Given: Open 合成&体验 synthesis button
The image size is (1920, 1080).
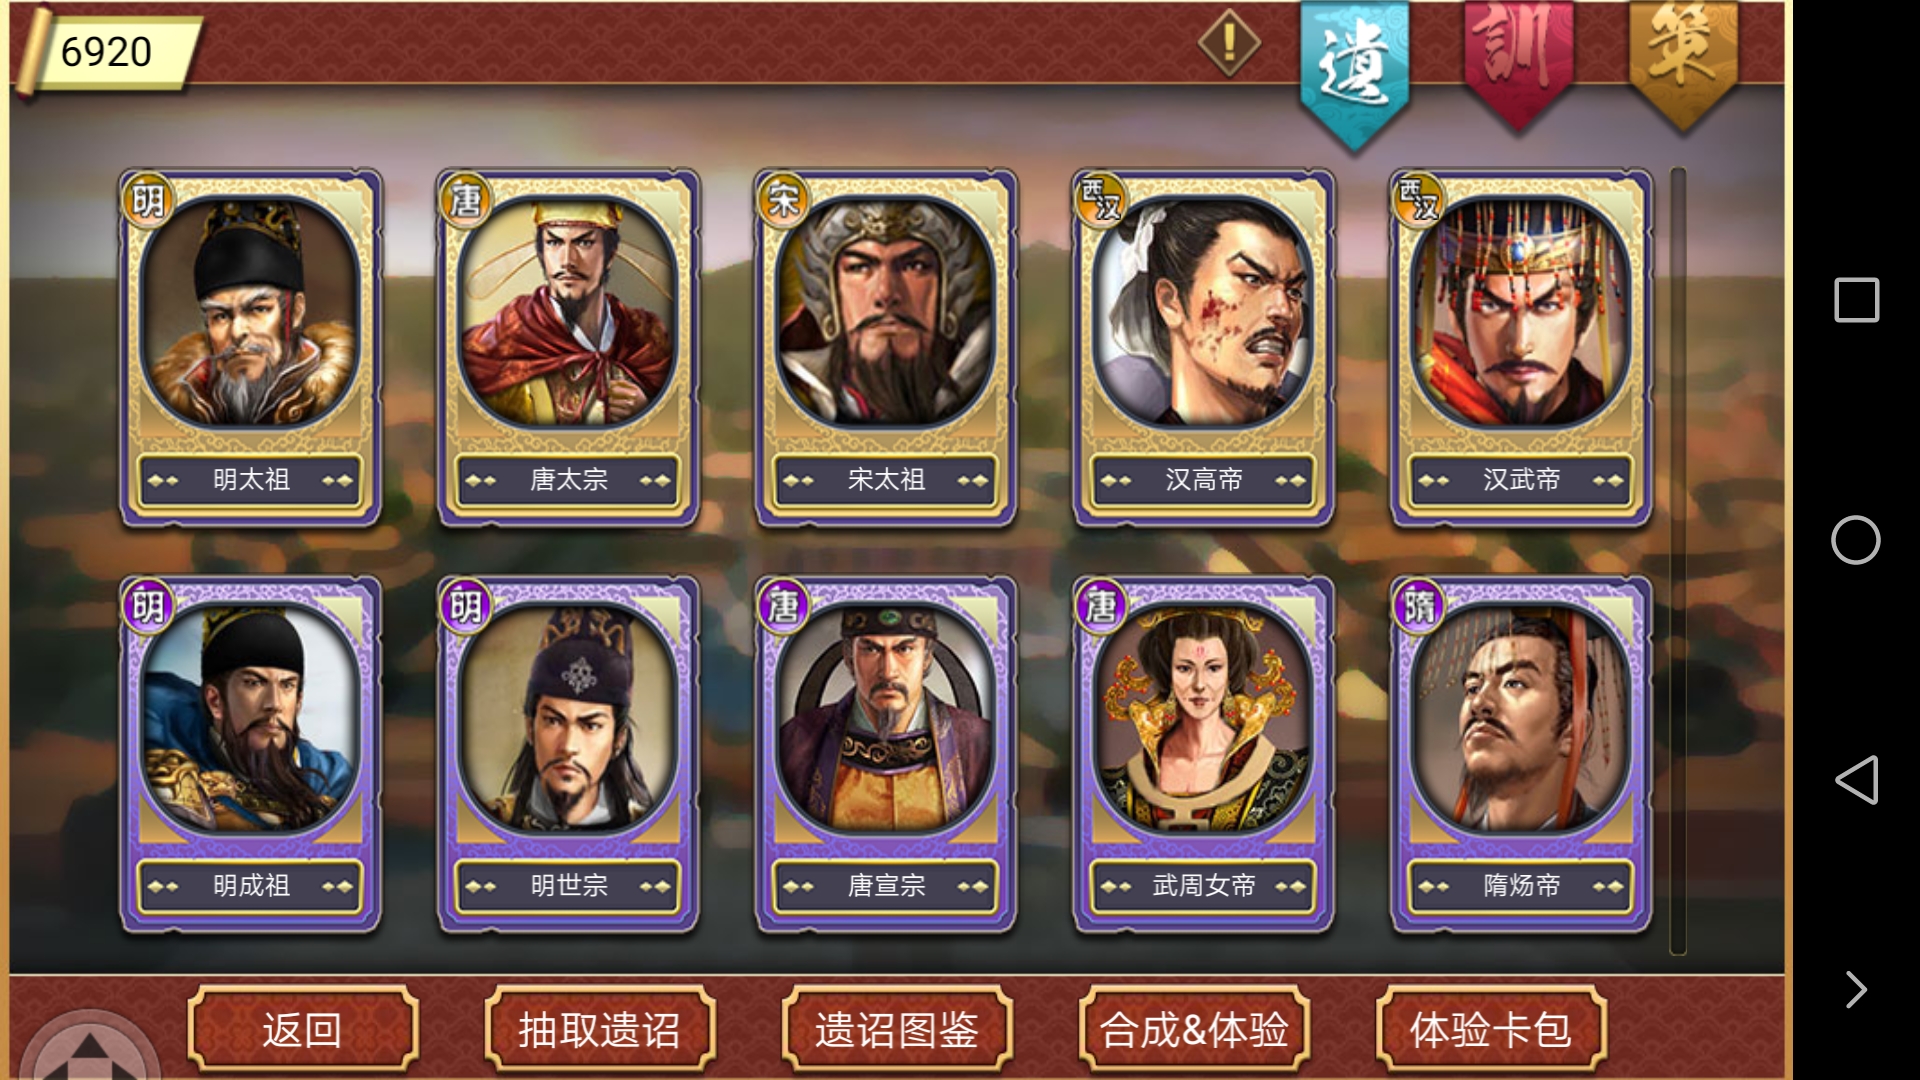Looking at the screenshot, I should (x=1195, y=1029).
